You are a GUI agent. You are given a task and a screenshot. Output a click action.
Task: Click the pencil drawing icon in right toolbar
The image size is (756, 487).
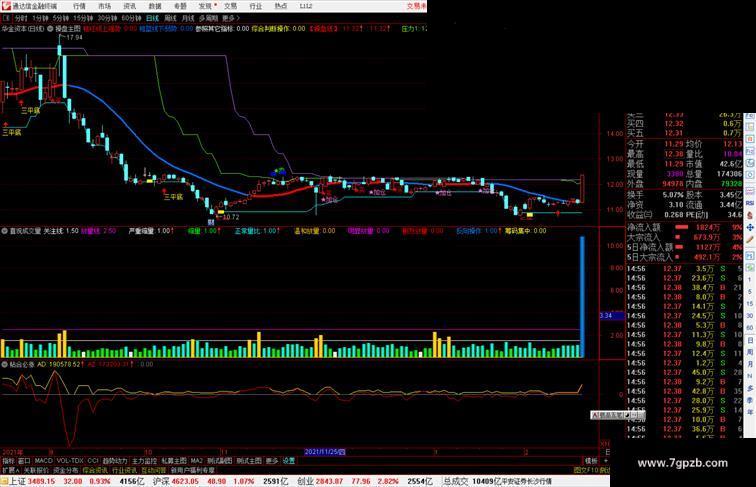coord(750,240)
